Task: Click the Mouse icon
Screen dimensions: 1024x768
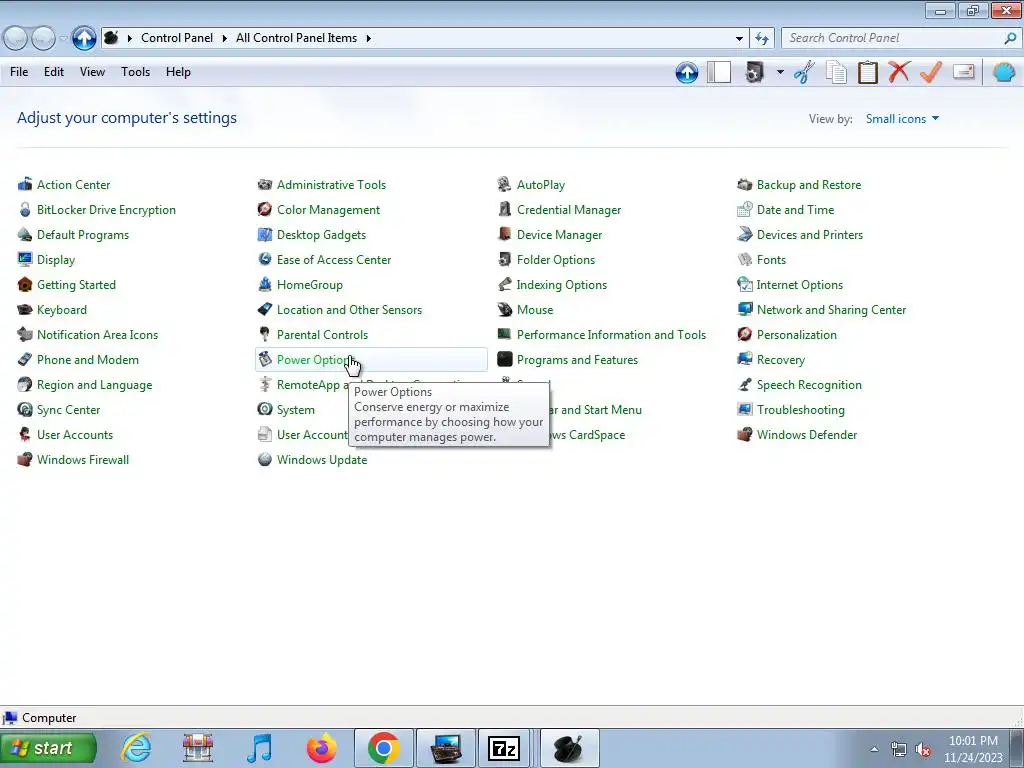Action: coord(504,310)
